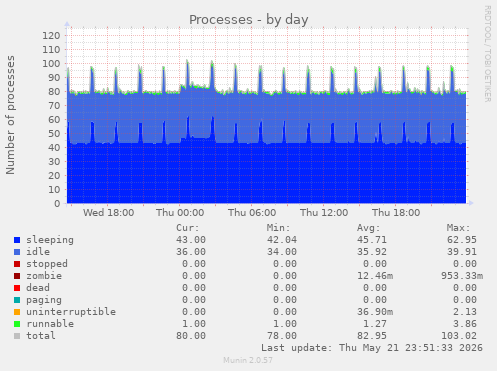Click the 'Cur:' column header
Viewport: 497px width, 371px height.
click(188, 228)
